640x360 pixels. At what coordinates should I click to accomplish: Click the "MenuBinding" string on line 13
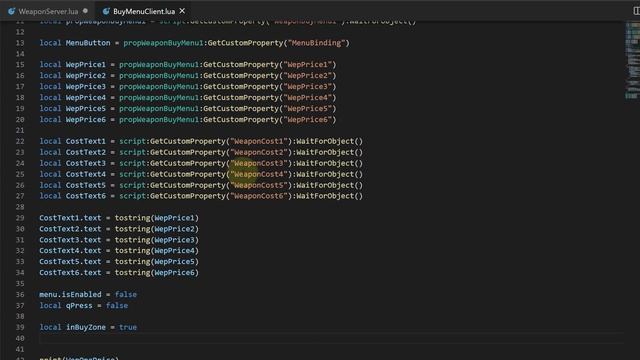(x=317, y=43)
